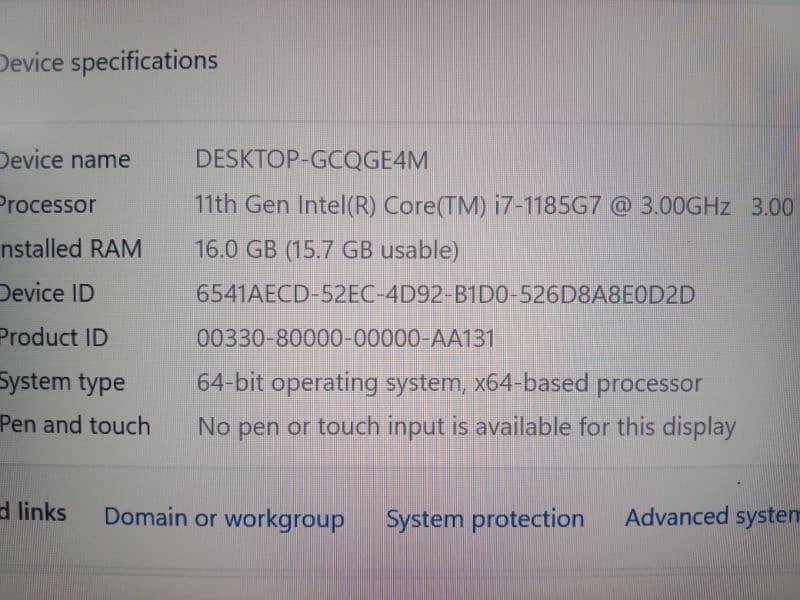Click the Processor label
The height and width of the screenshot is (600, 800).
coord(48,205)
